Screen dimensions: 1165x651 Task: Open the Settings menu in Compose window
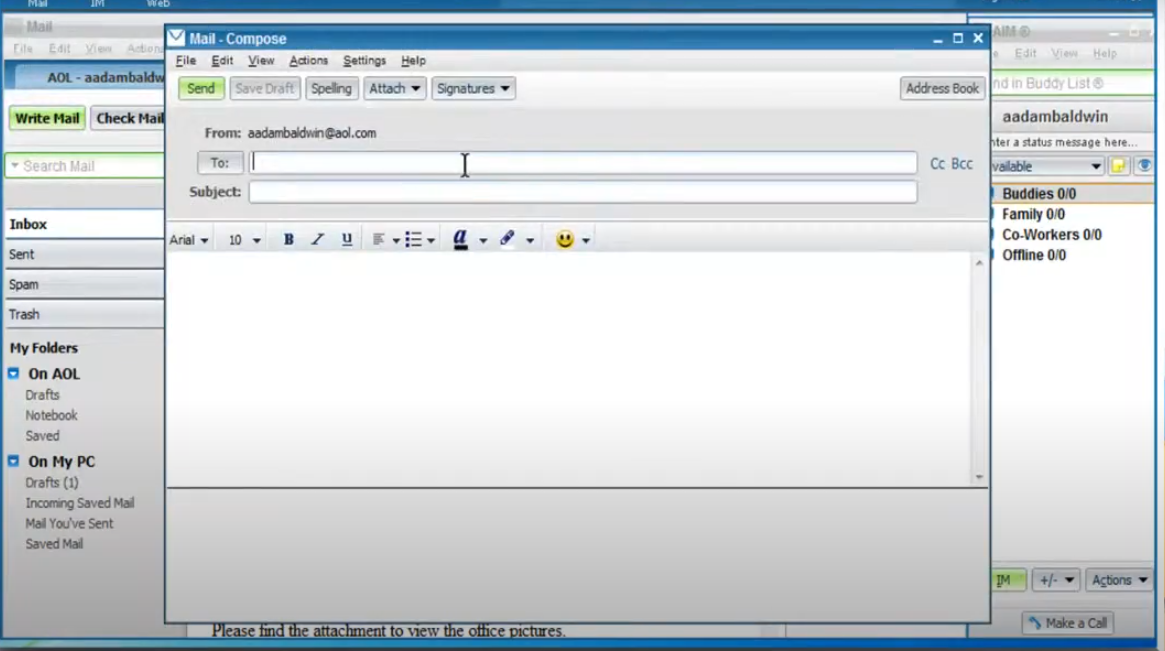pos(364,60)
